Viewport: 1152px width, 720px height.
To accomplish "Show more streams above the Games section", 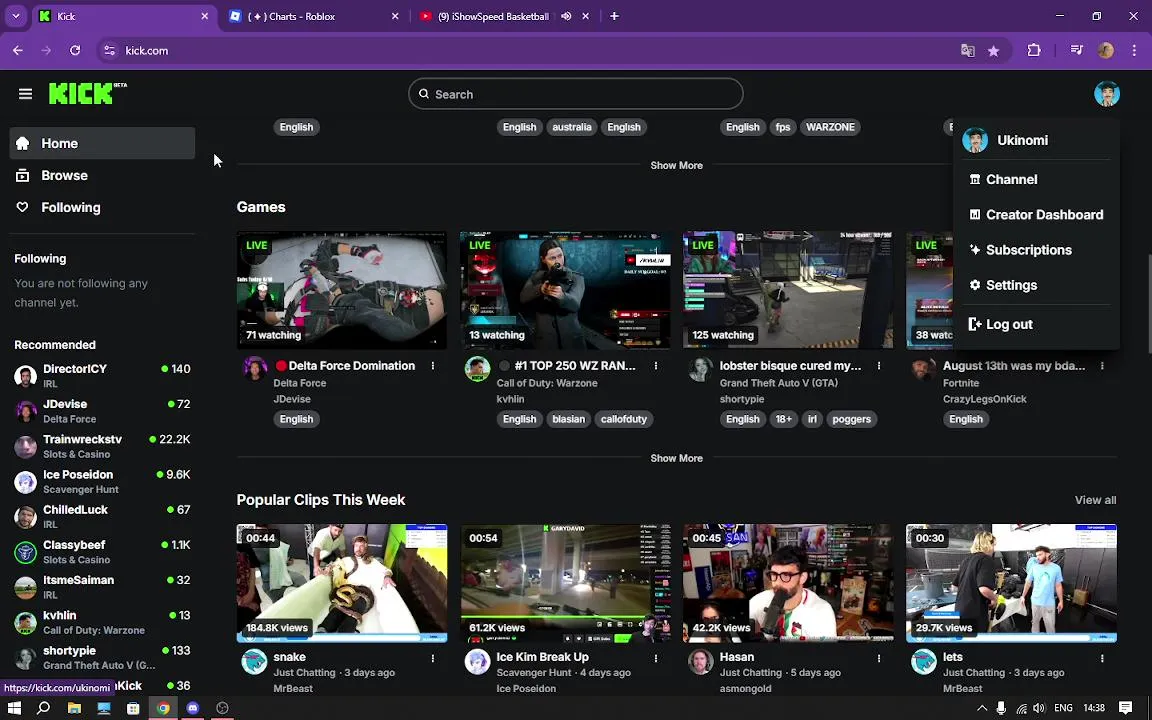I will 677,165.
